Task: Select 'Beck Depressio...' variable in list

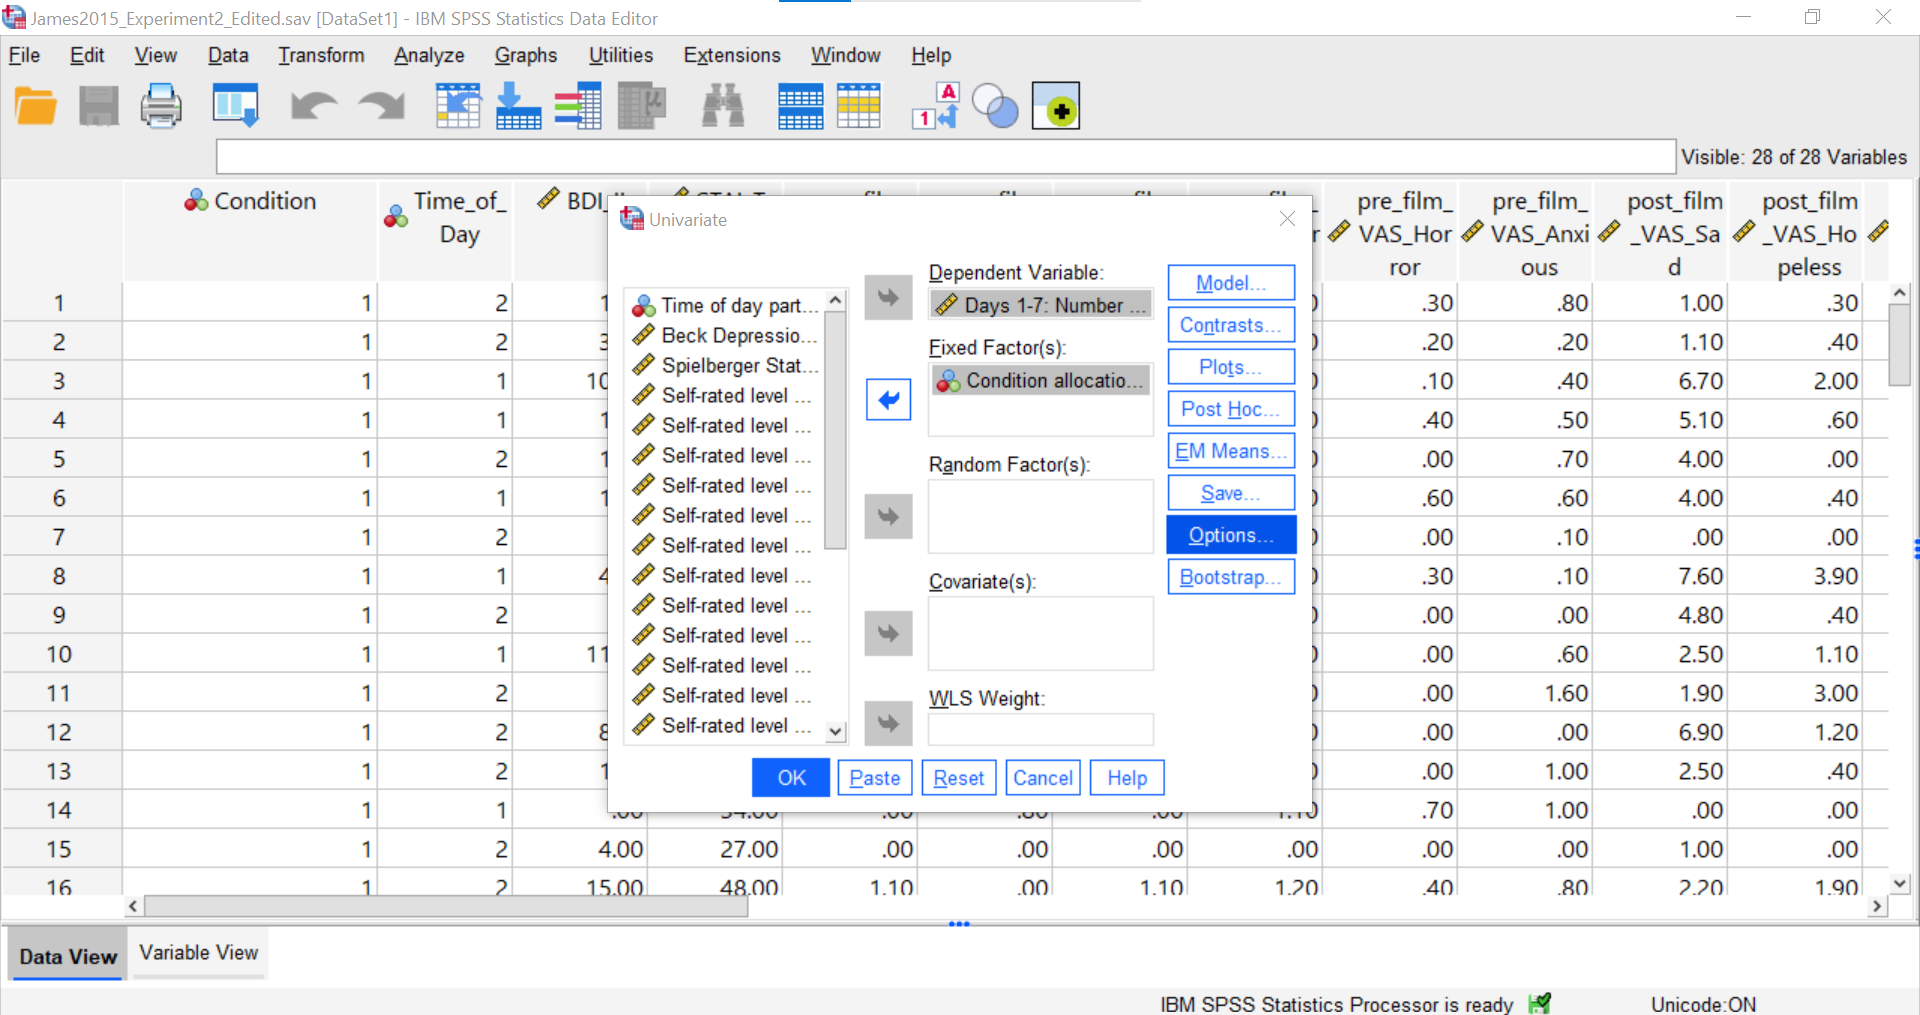Action: [x=726, y=335]
